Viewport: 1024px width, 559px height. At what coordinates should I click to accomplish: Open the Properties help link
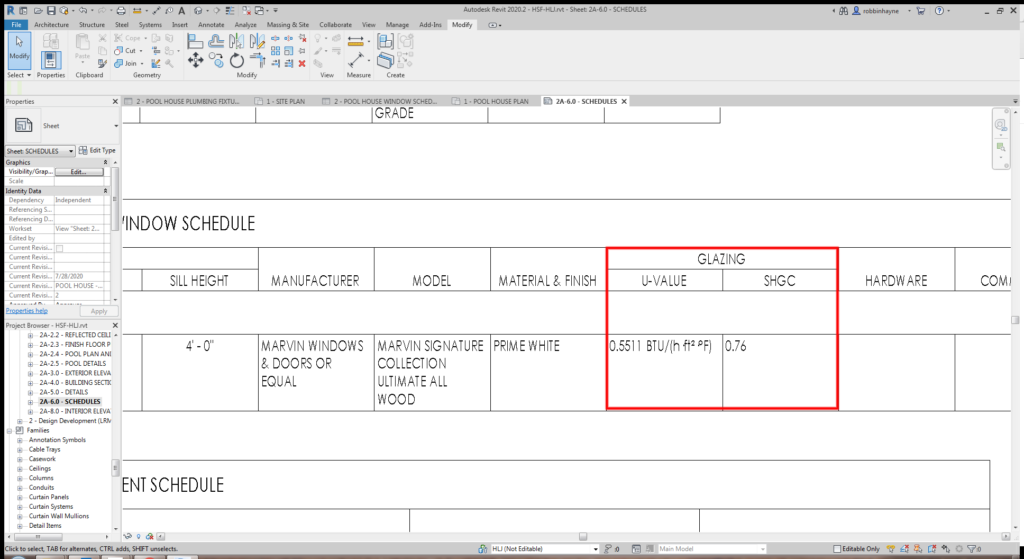pyautogui.click(x=27, y=311)
